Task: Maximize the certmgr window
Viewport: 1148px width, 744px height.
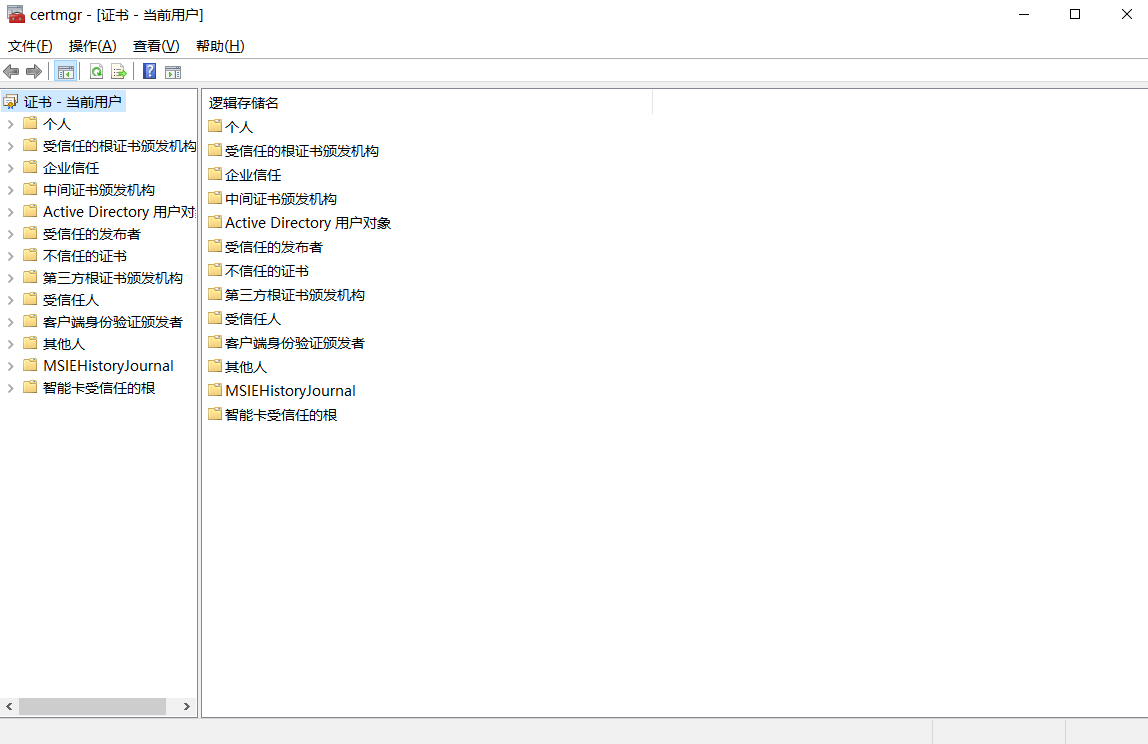Action: tap(1075, 15)
